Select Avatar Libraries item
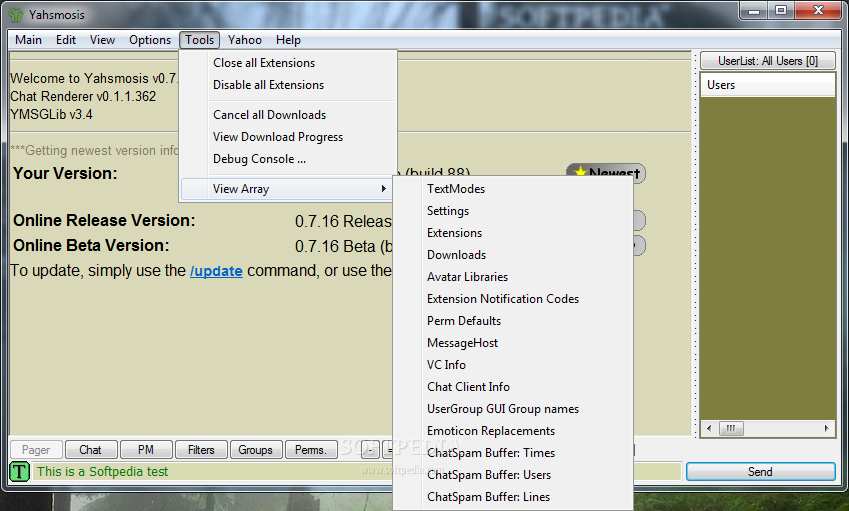 pyautogui.click(x=513, y=277)
